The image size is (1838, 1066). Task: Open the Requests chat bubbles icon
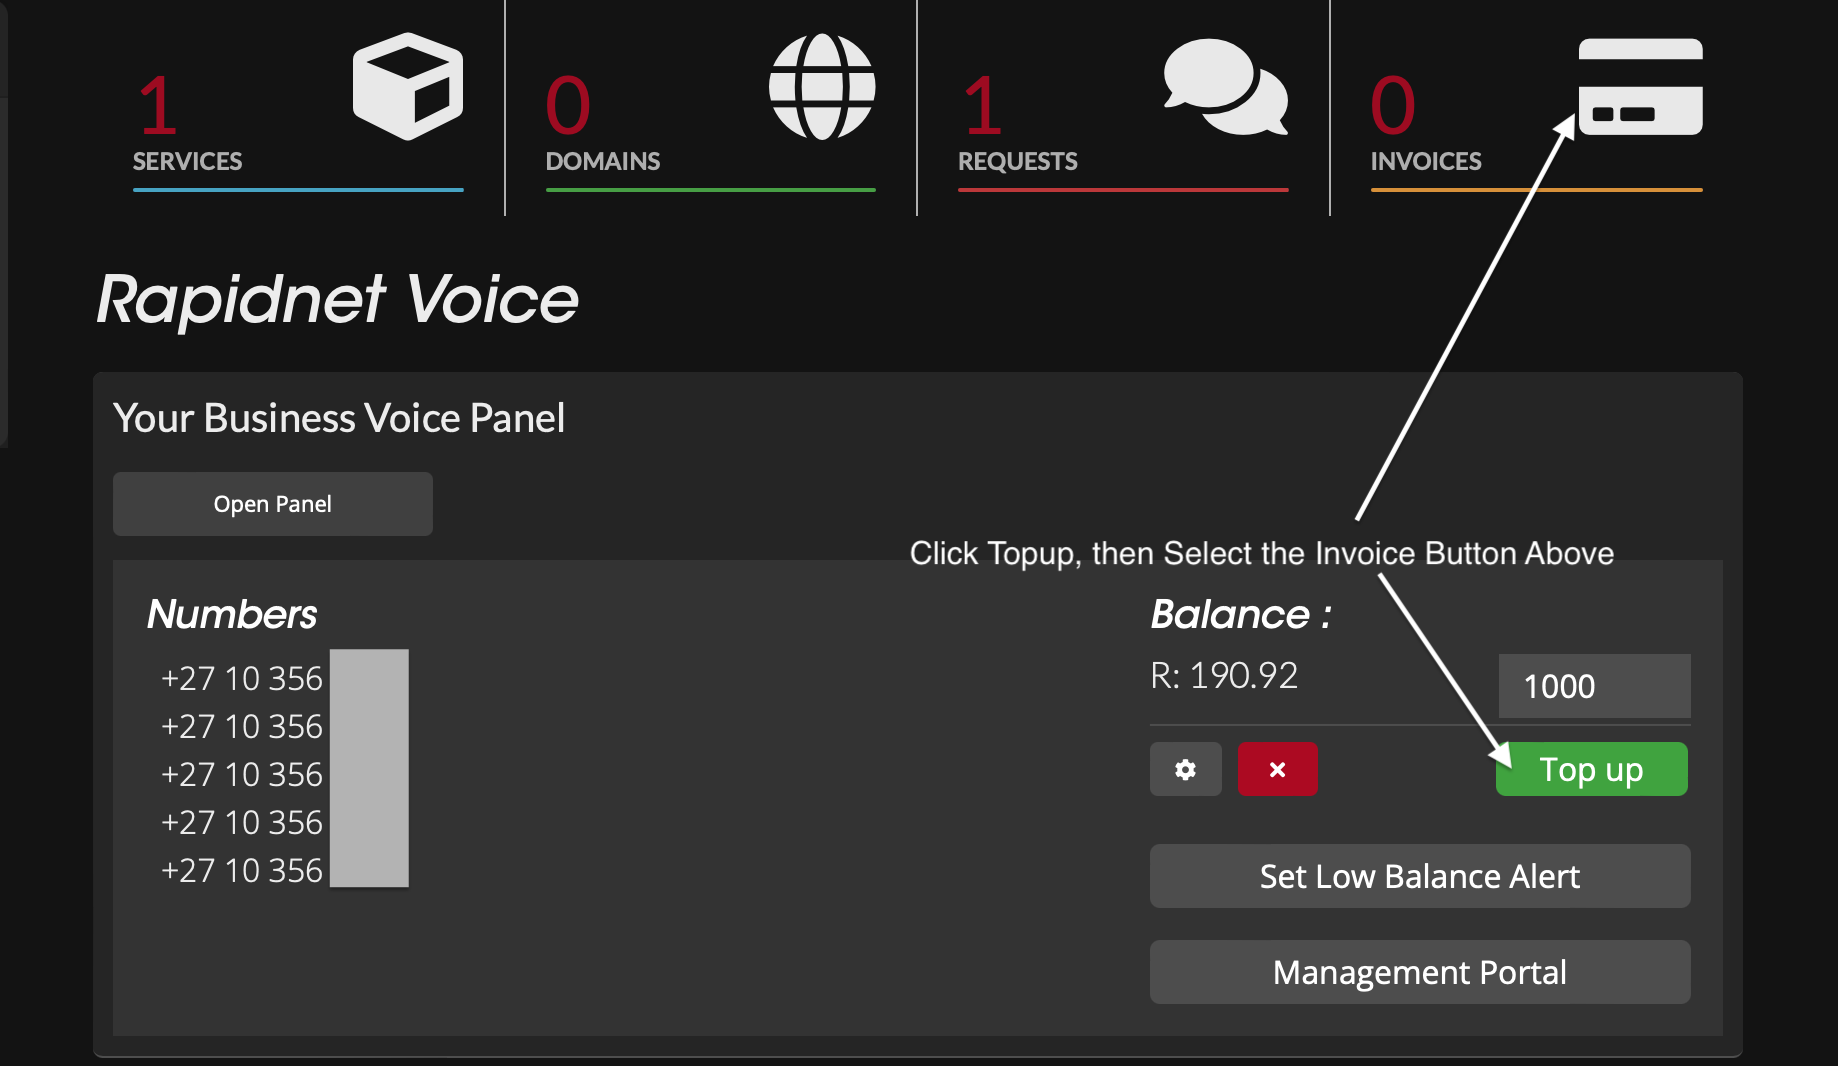pyautogui.click(x=1225, y=87)
